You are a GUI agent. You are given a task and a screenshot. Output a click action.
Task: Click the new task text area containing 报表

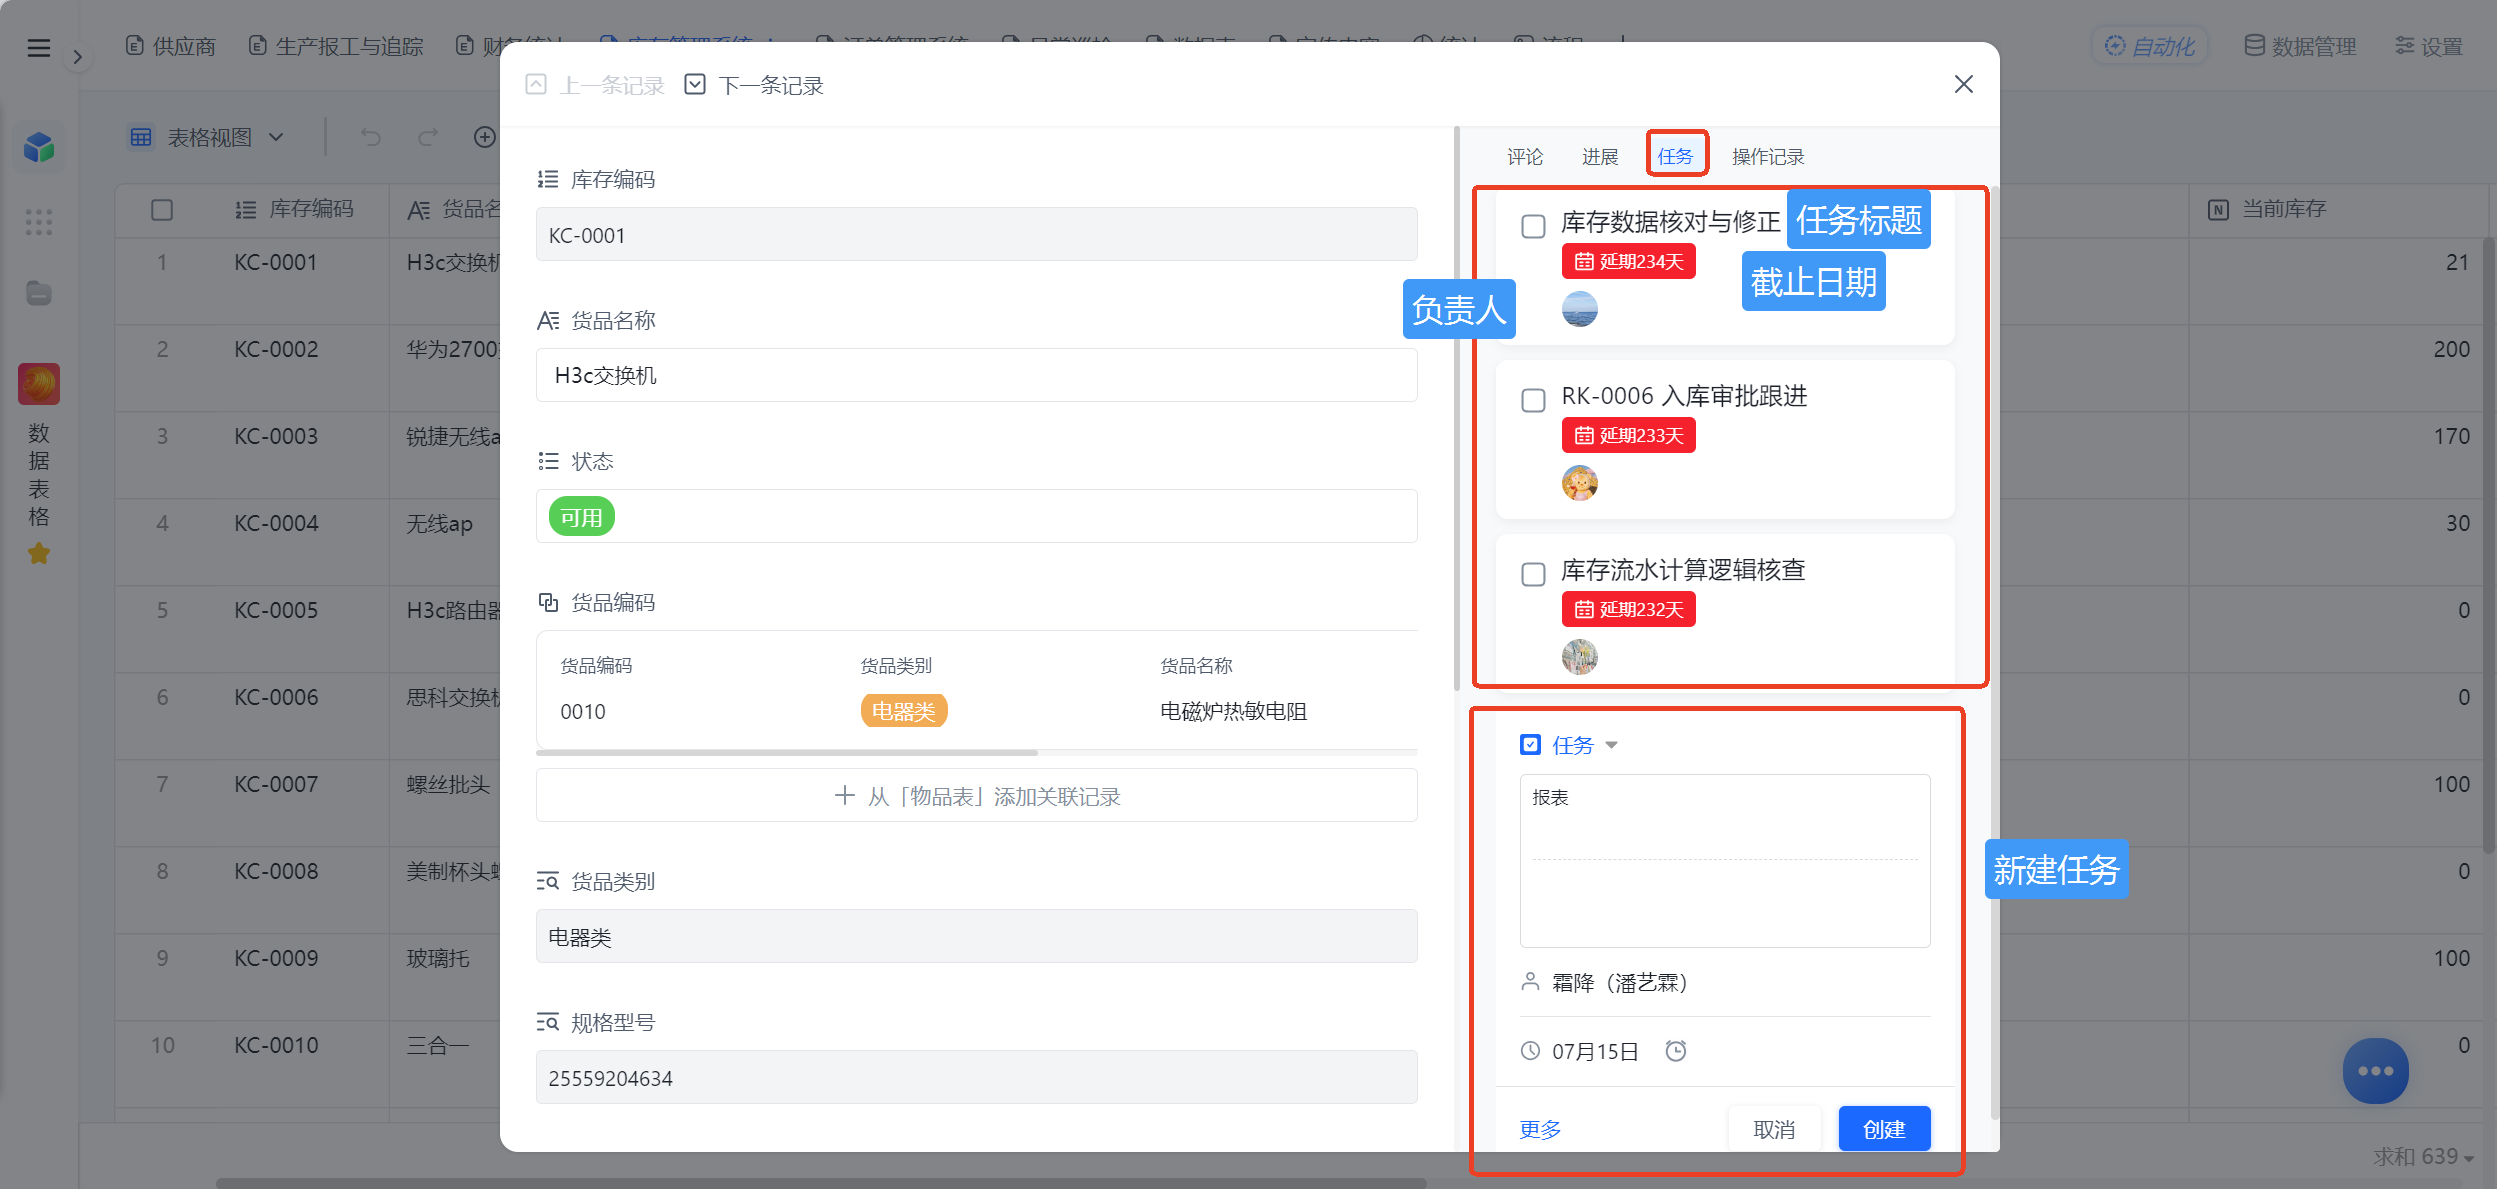[1724, 860]
